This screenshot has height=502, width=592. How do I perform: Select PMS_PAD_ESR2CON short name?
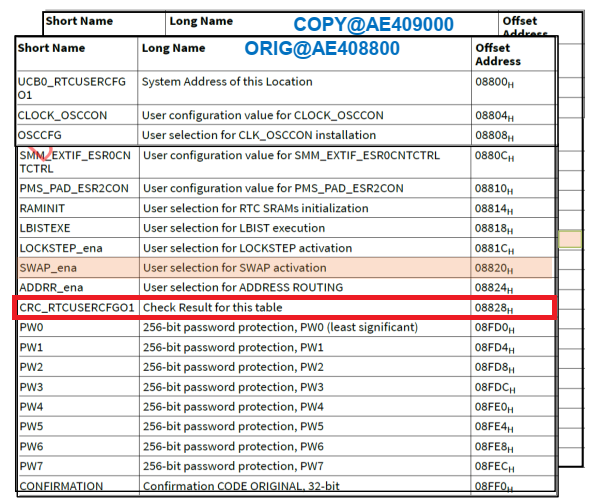(x=74, y=188)
